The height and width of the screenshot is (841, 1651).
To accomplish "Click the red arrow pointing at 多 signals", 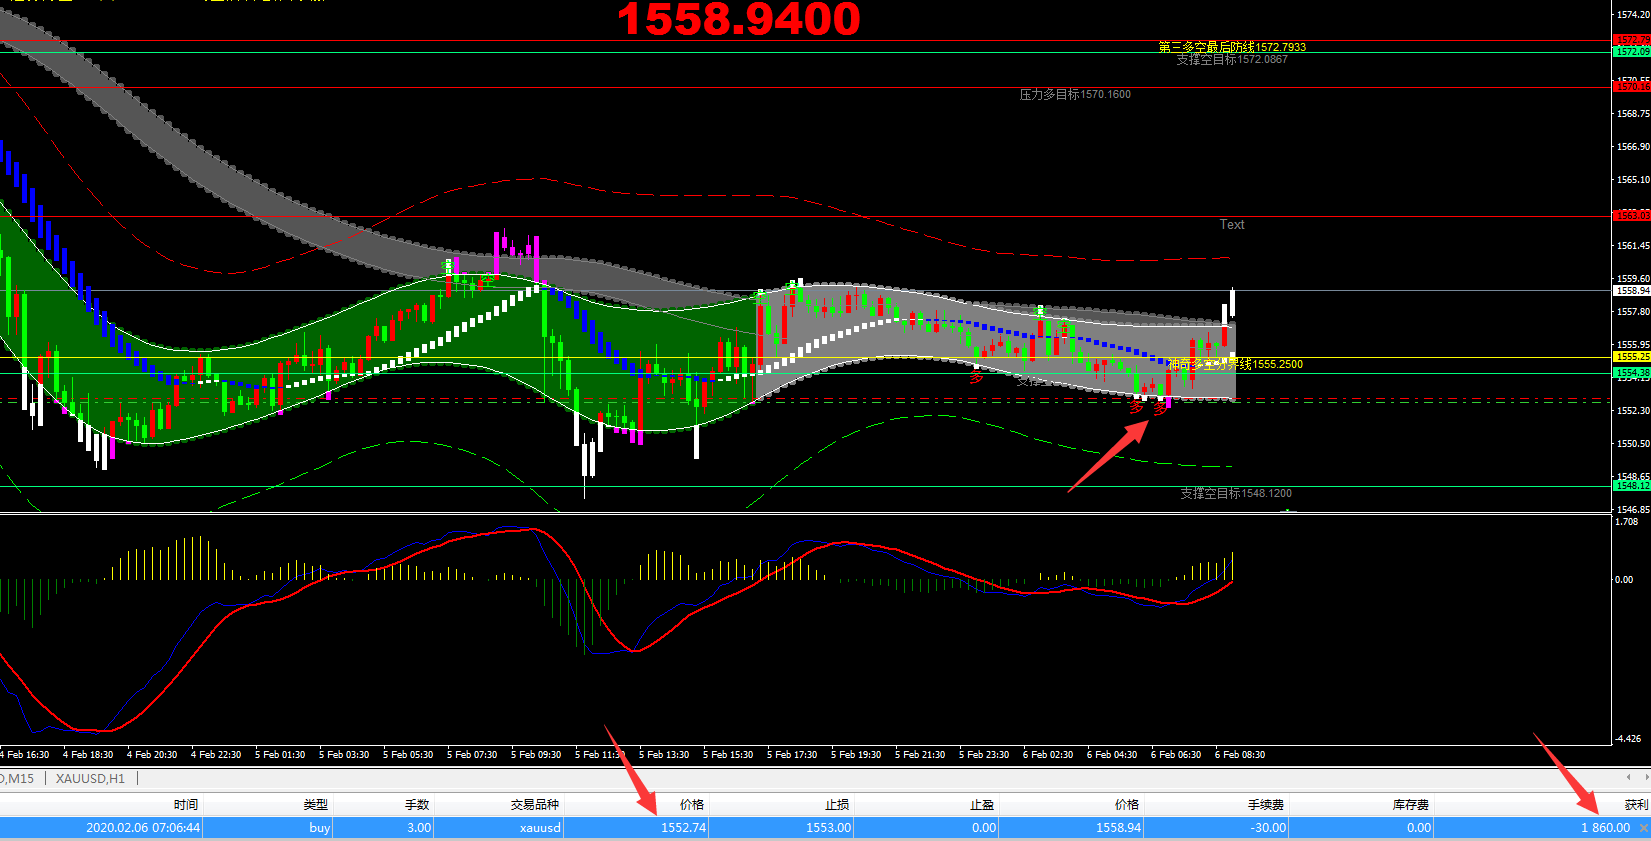I will (x=1108, y=457).
